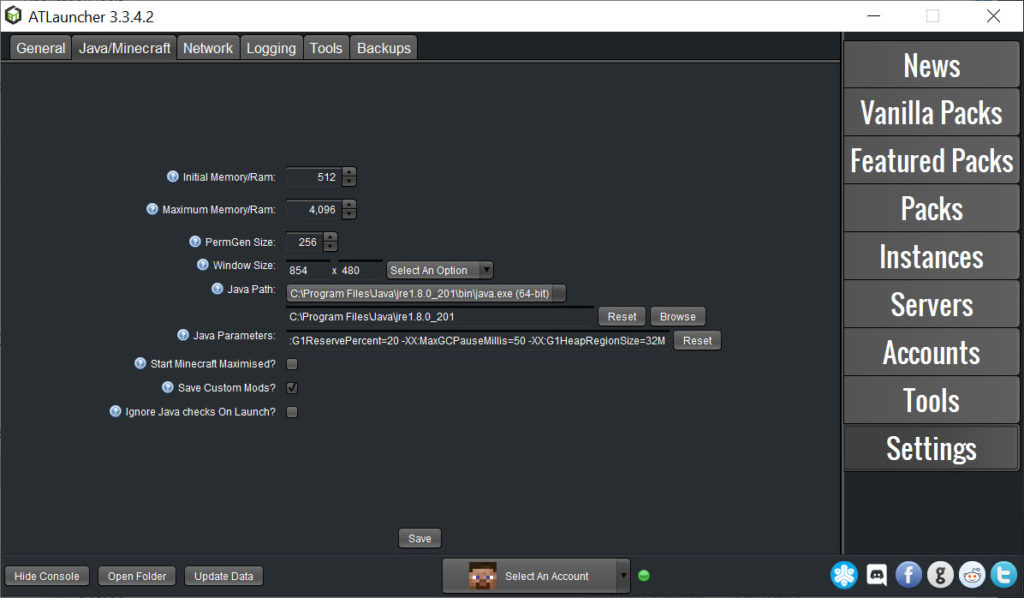Click the gray "g" social icon

pyautogui.click(x=940, y=575)
